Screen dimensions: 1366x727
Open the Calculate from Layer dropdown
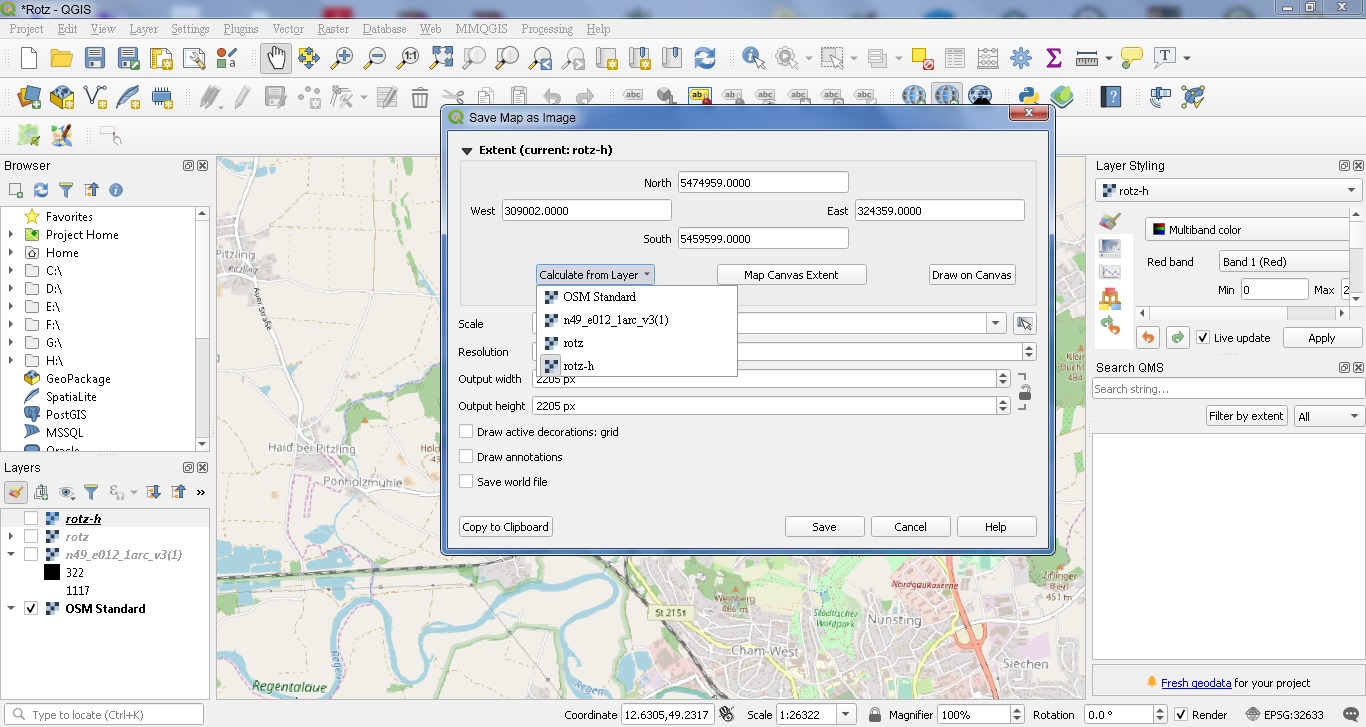click(x=595, y=275)
